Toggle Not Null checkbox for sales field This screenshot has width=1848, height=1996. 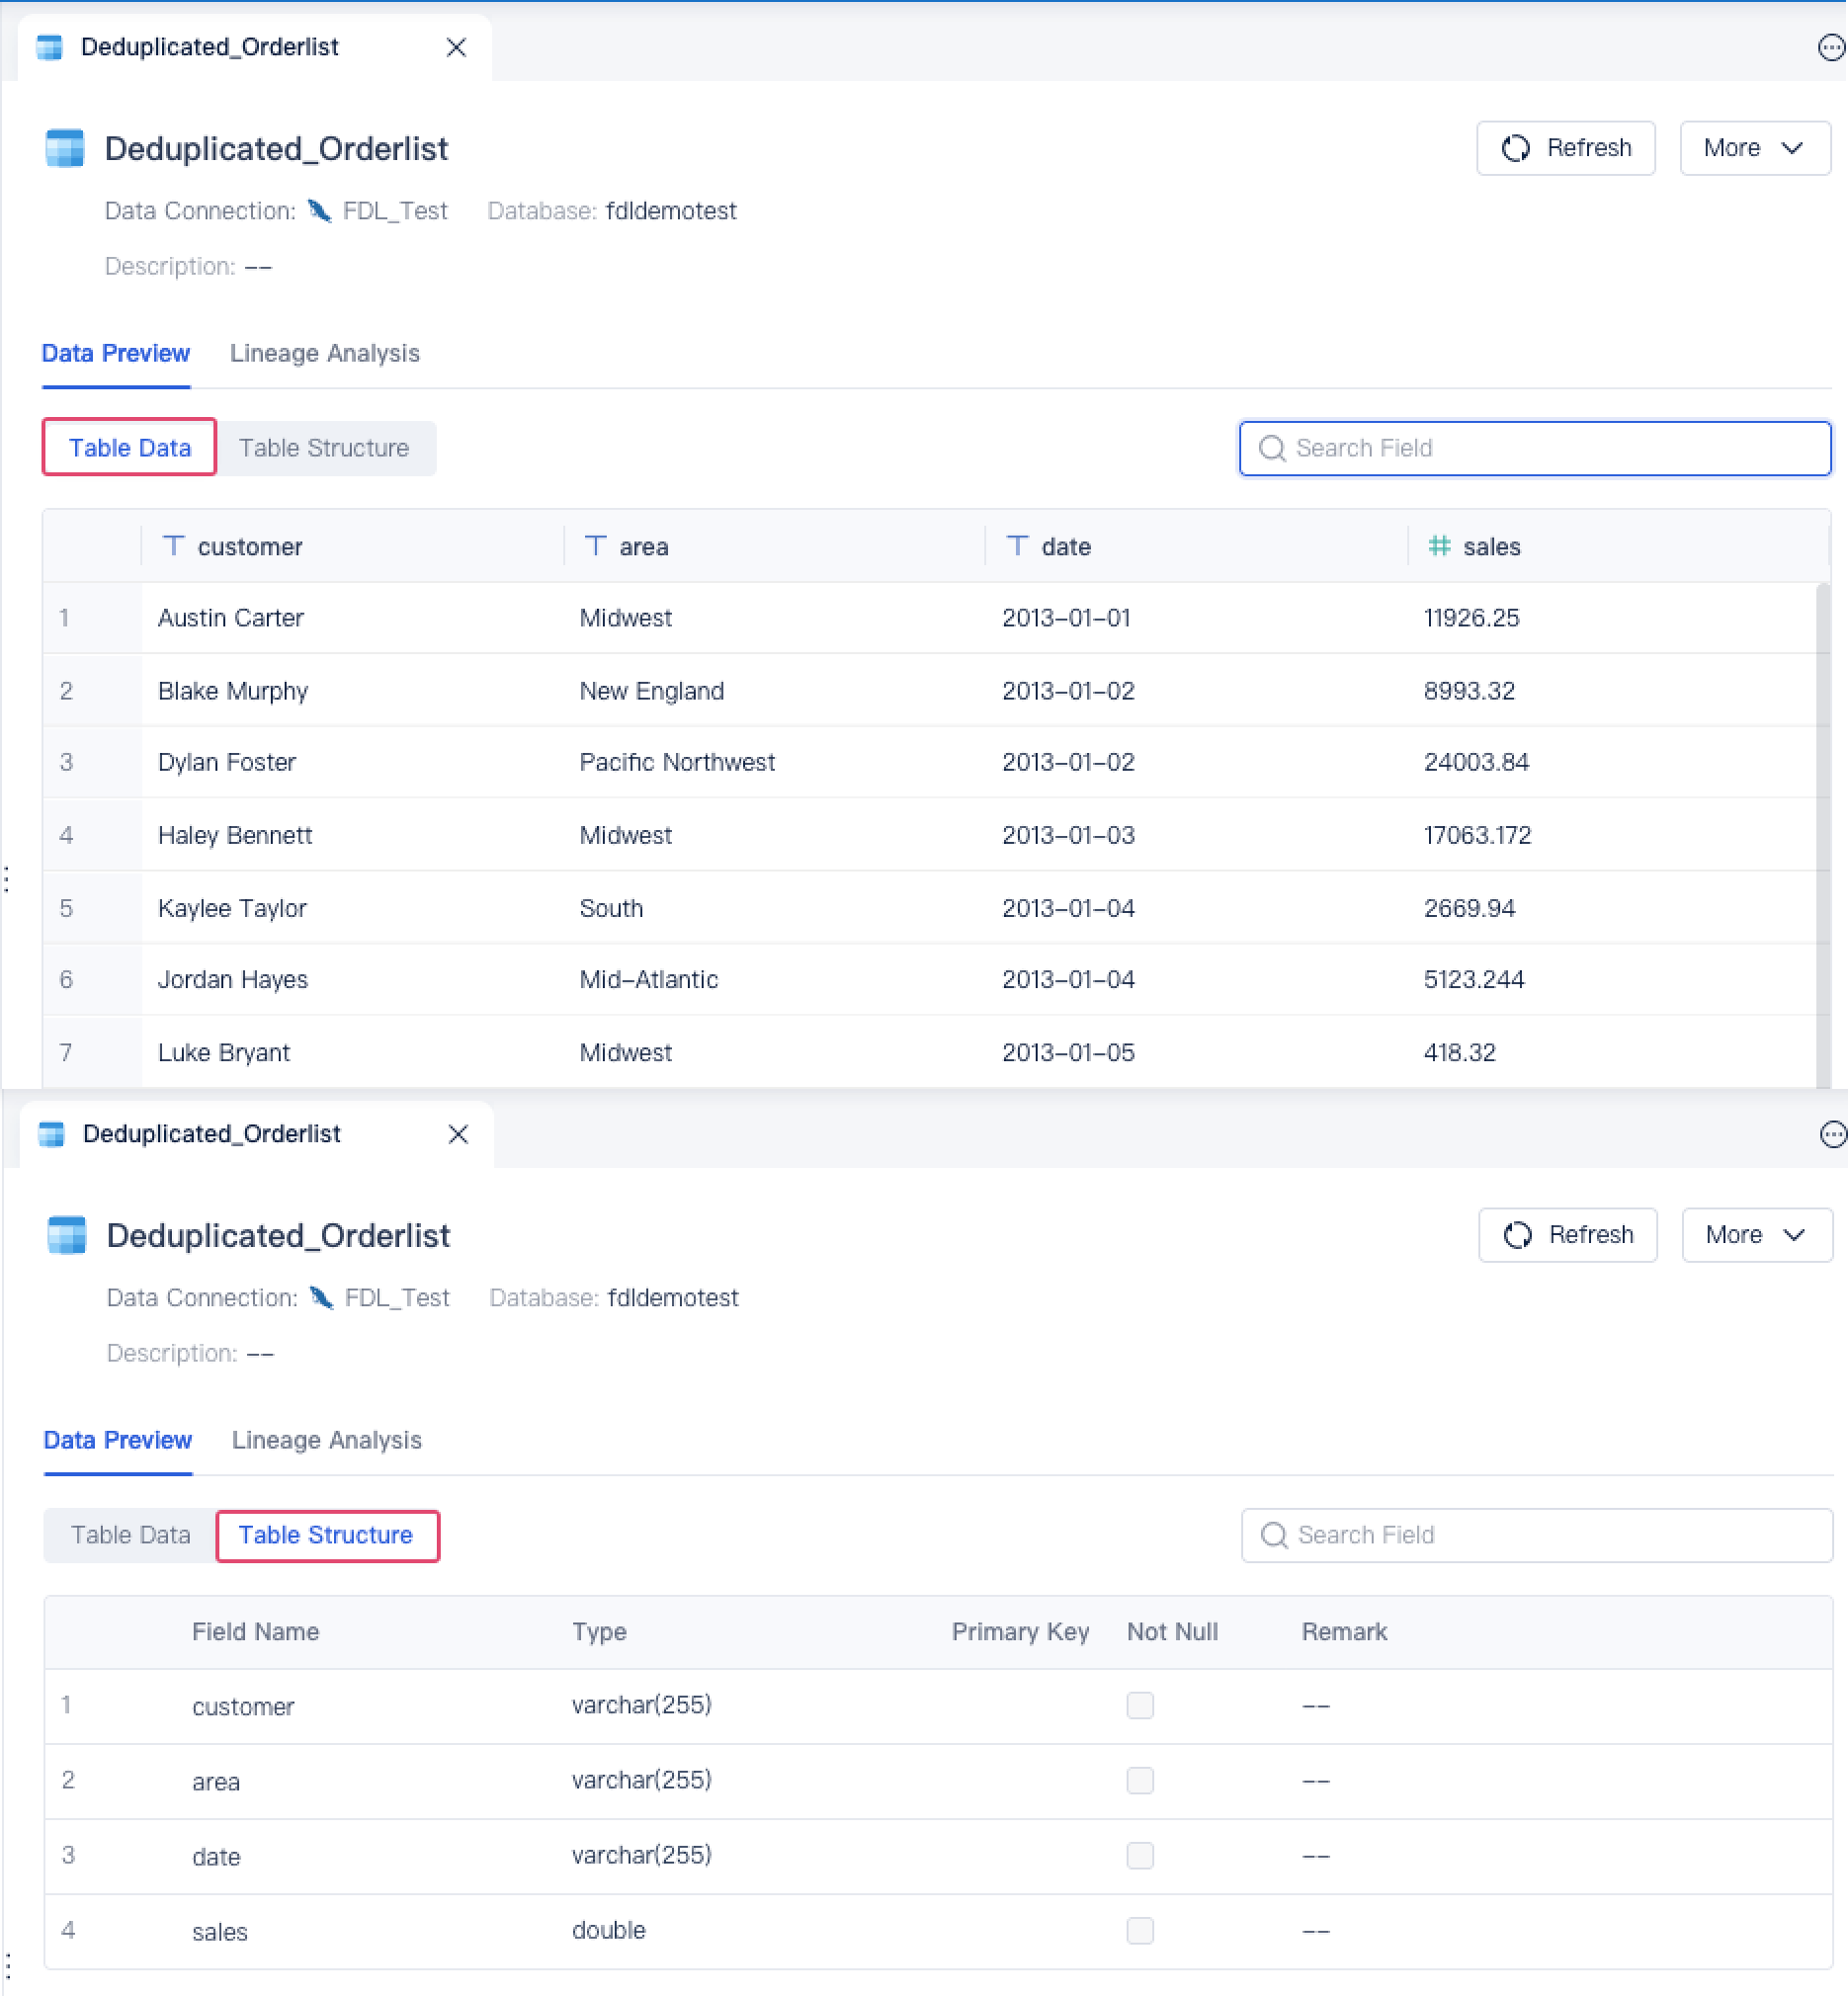pos(1141,1931)
